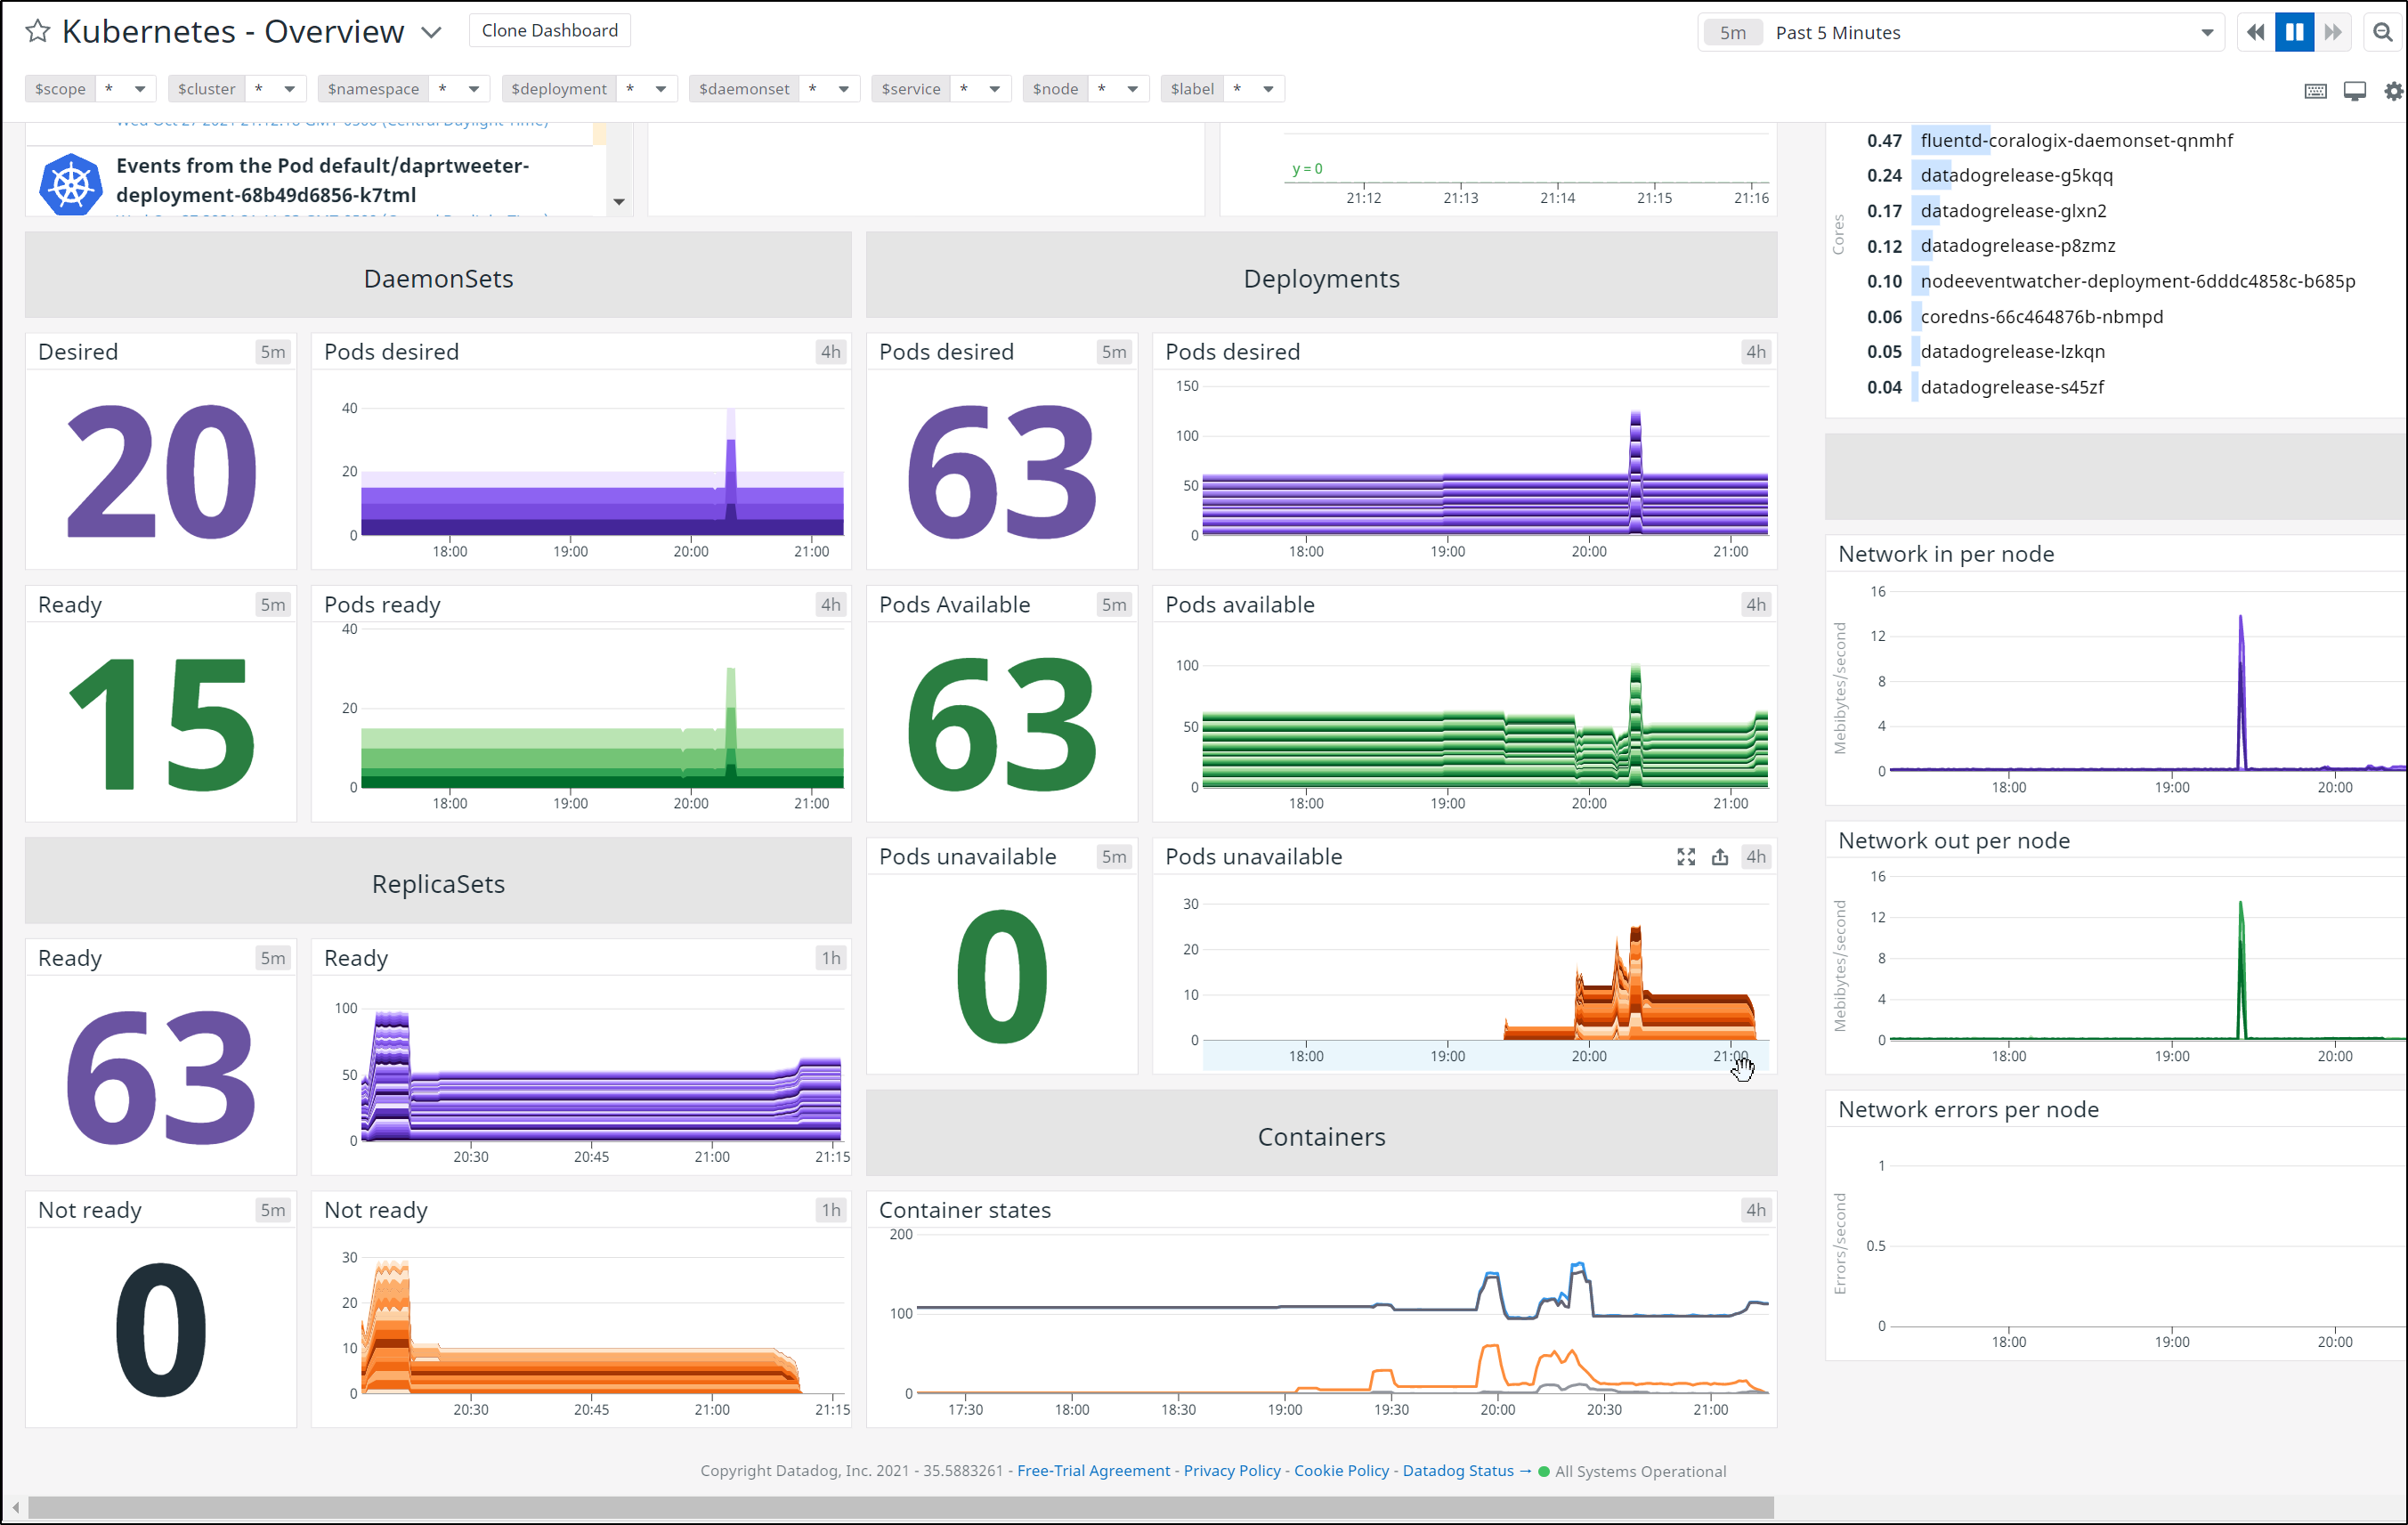Screen dimensions: 2408x1525
Task: Open the Past 5 Minutes time range selector
Action: (1960, 32)
